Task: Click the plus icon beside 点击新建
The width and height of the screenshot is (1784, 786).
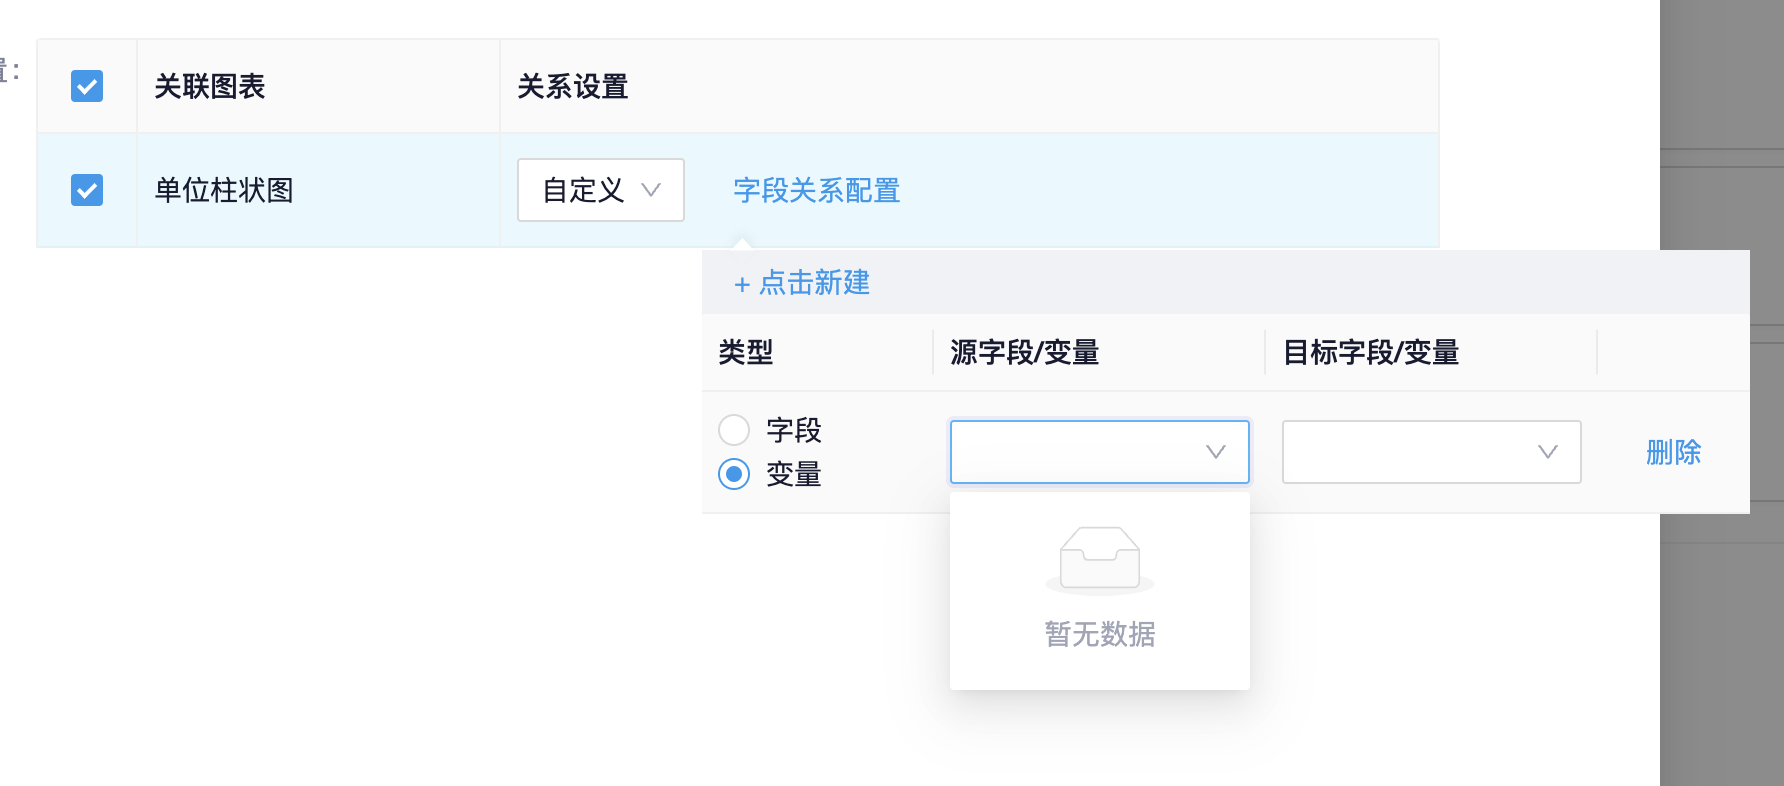Action: pos(741,284)
